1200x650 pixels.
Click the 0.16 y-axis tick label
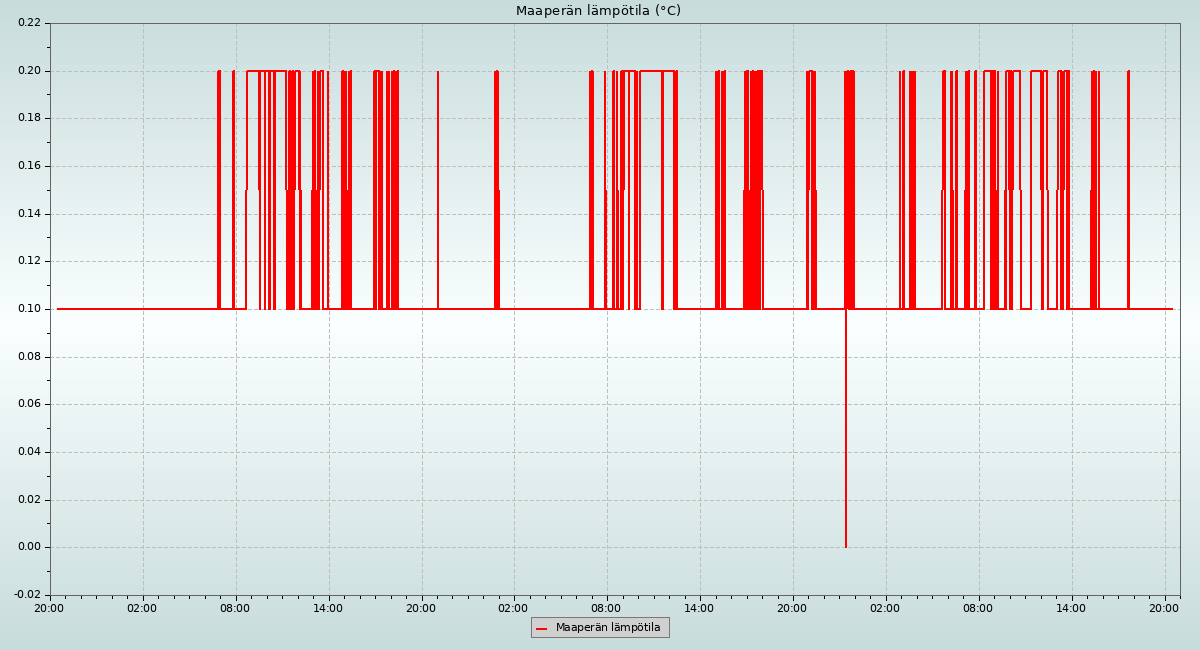[29, 166]
